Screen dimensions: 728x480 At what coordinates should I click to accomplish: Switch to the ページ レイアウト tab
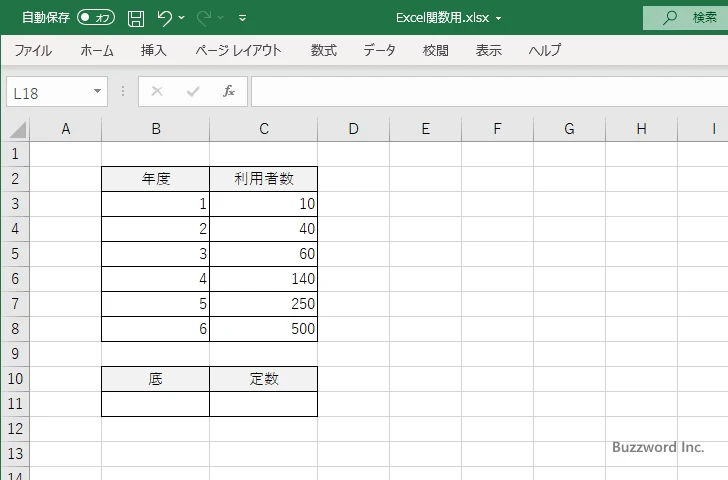point(238,50)
